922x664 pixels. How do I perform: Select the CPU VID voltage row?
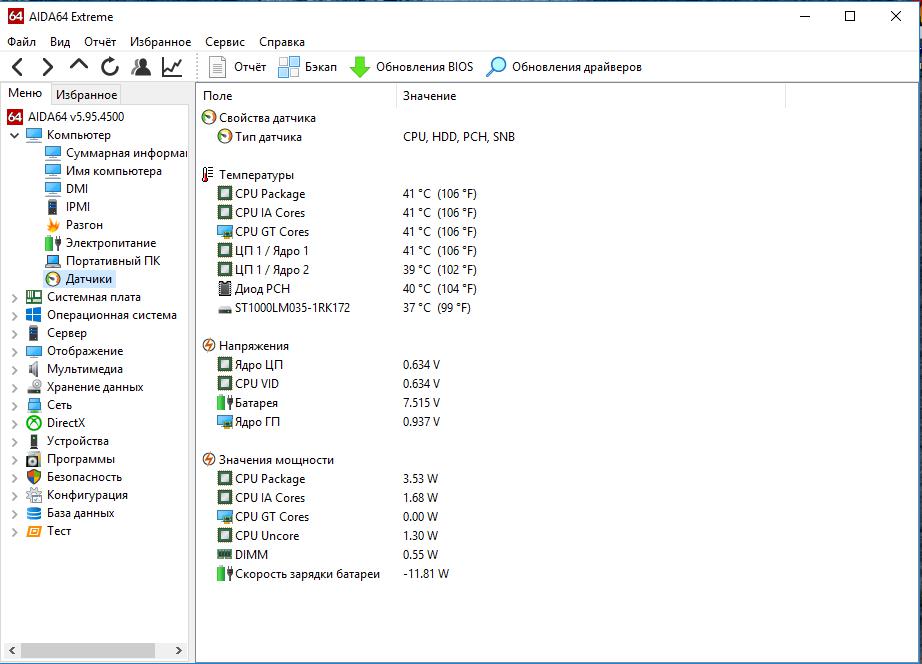coord(329,383)
